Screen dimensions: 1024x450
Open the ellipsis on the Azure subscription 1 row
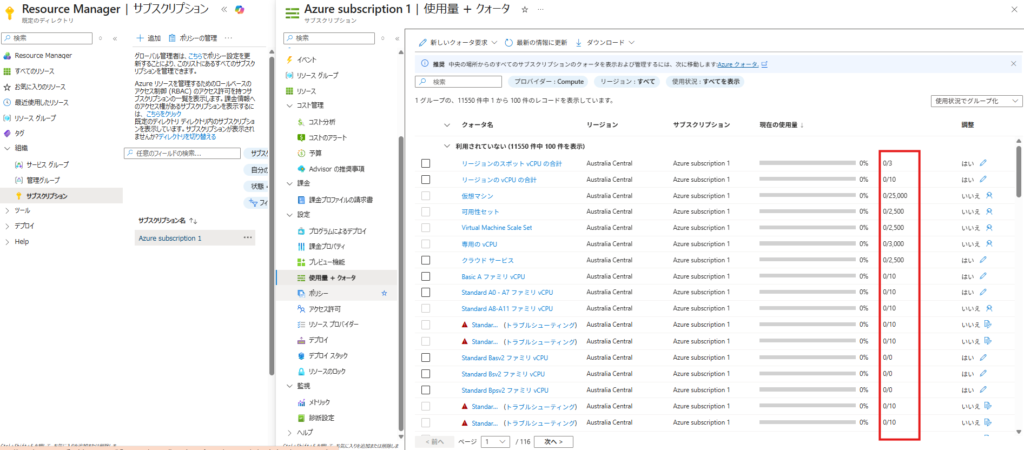click(x=248, y=238)
